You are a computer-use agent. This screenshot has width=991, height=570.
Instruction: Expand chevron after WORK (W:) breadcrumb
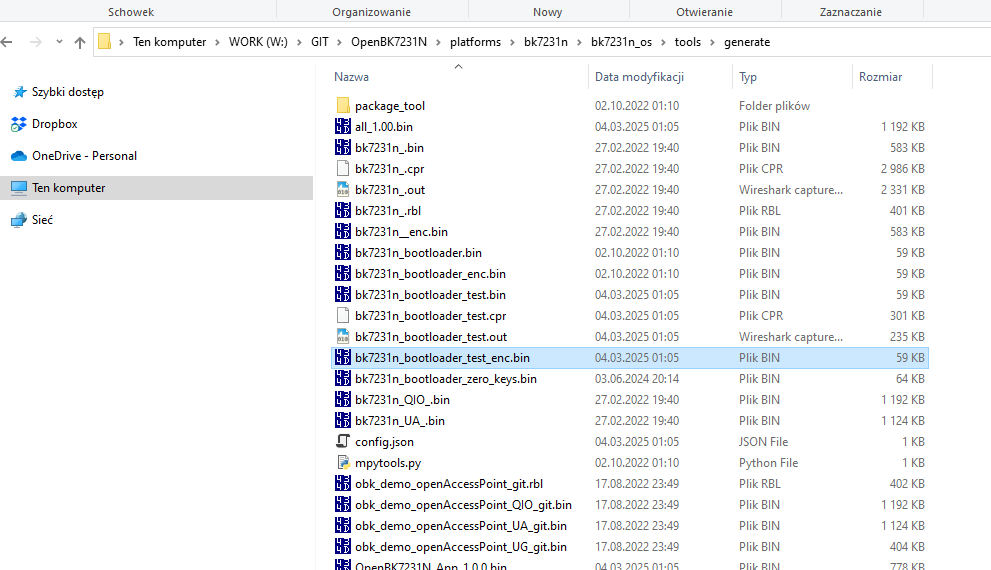300,42
